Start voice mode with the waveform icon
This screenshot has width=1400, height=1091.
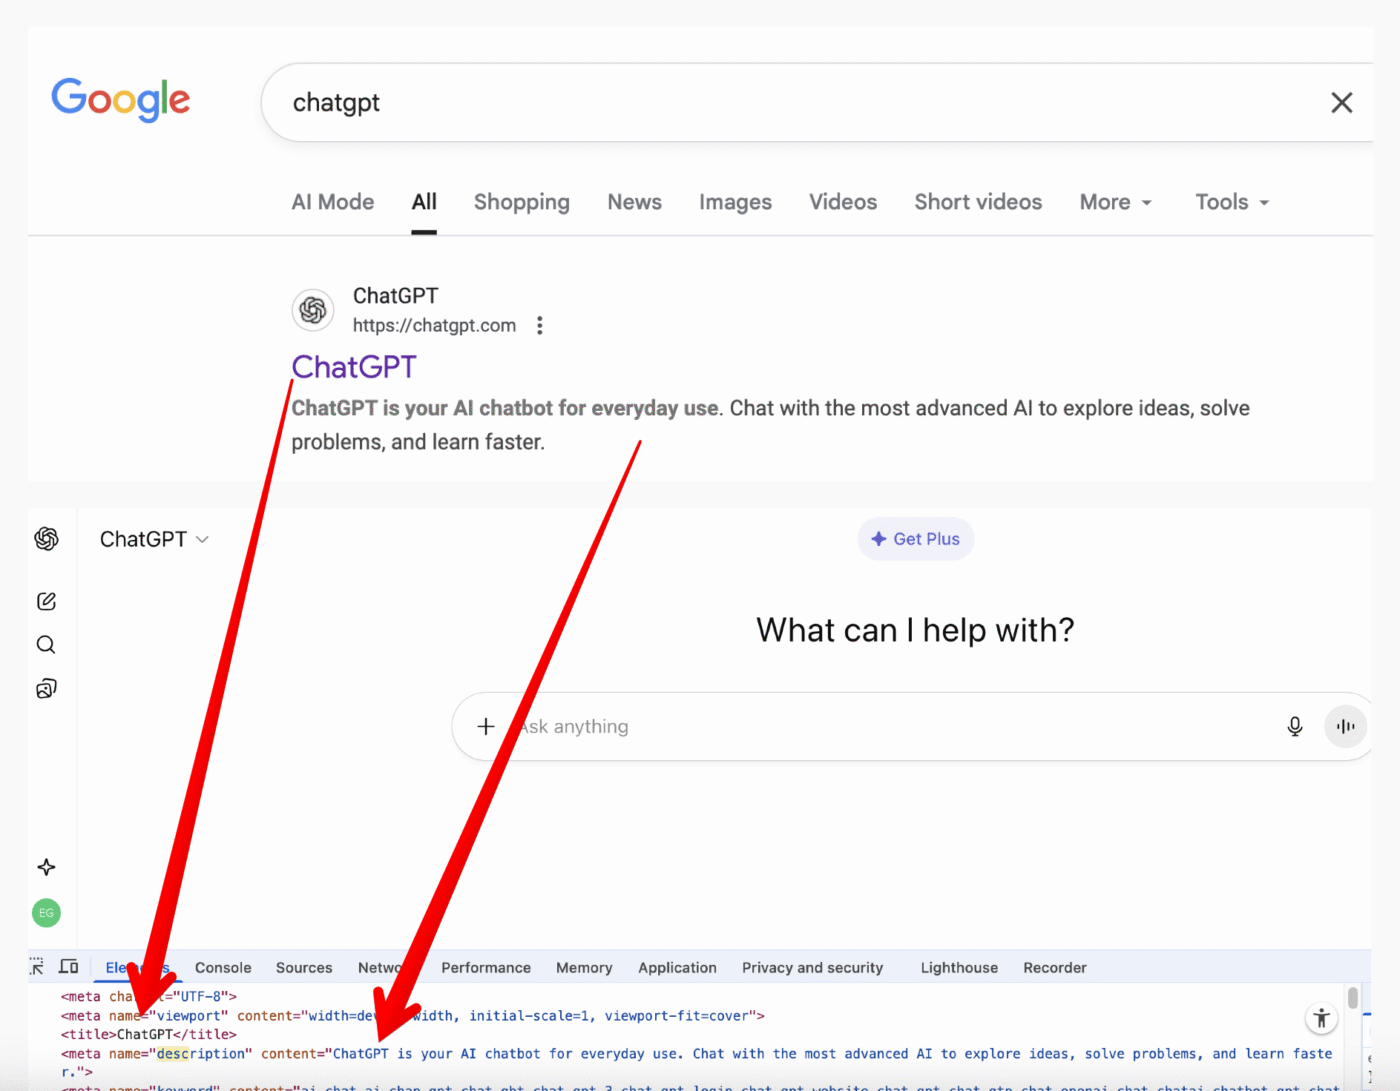coord(1345,727)
